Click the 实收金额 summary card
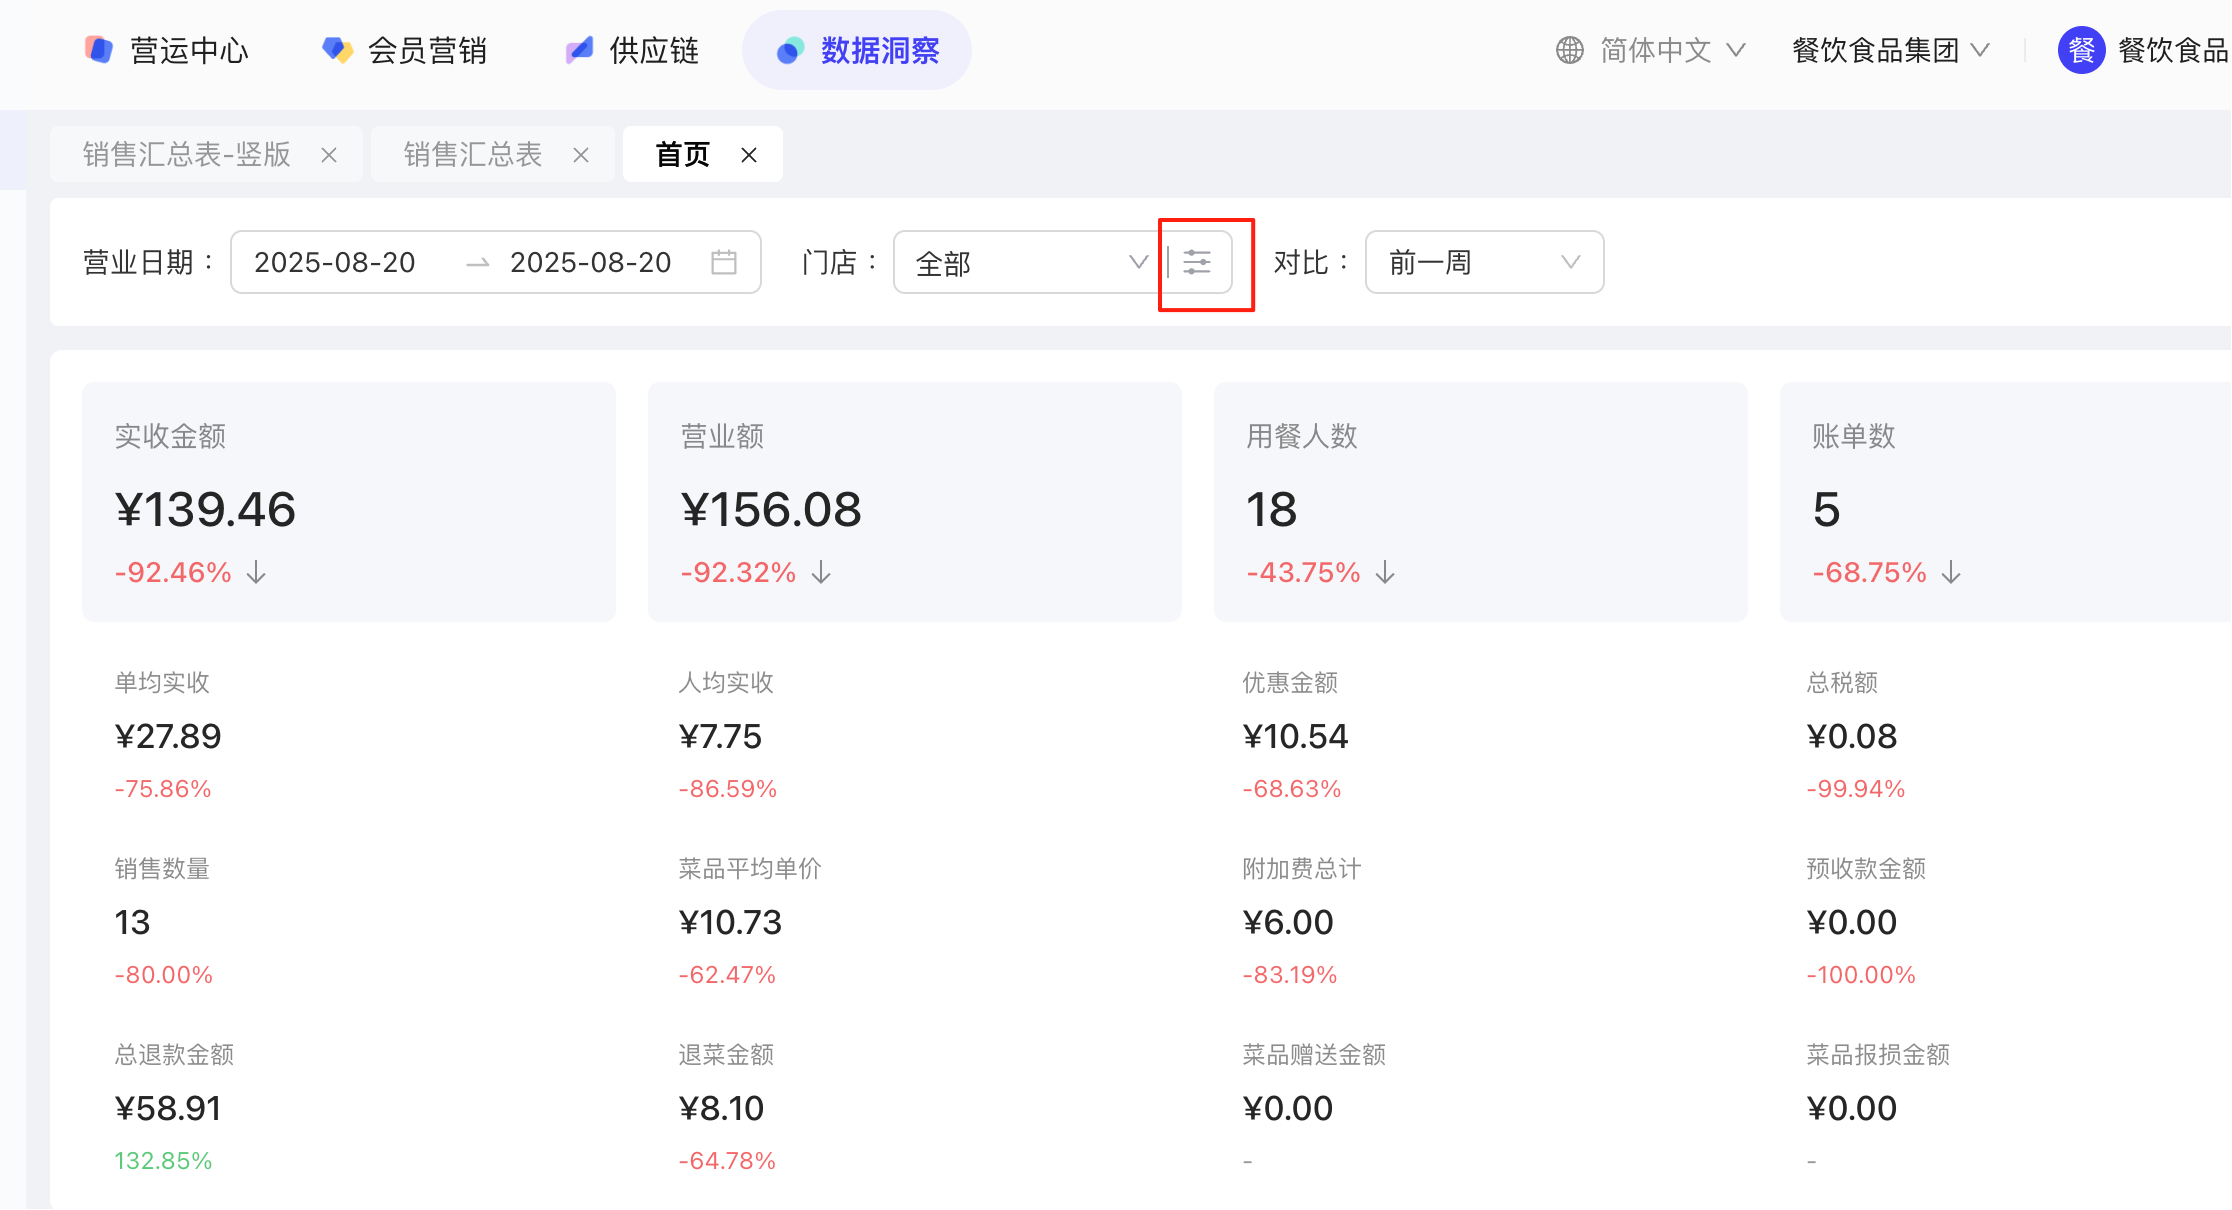This screenshot has width=2232, height=1210. pos(349,502)
